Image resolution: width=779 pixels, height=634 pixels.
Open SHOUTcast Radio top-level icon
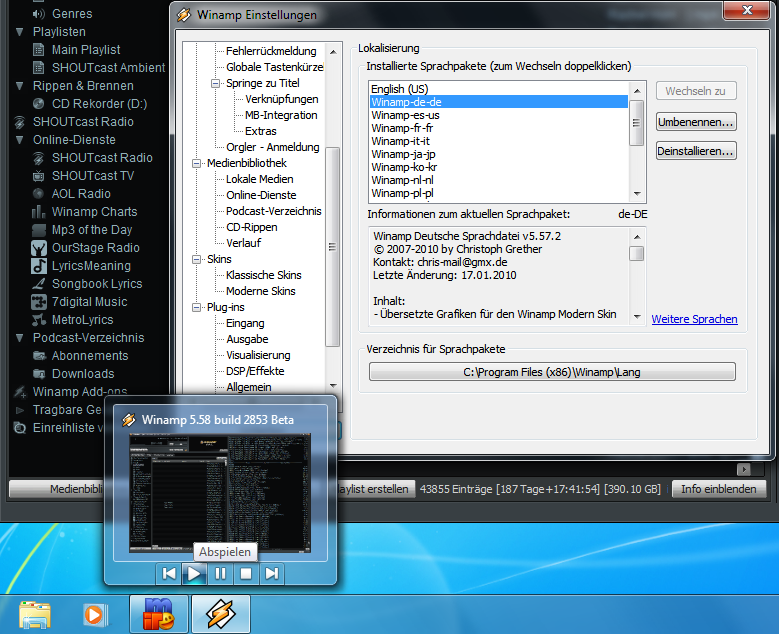coord(19,122)
